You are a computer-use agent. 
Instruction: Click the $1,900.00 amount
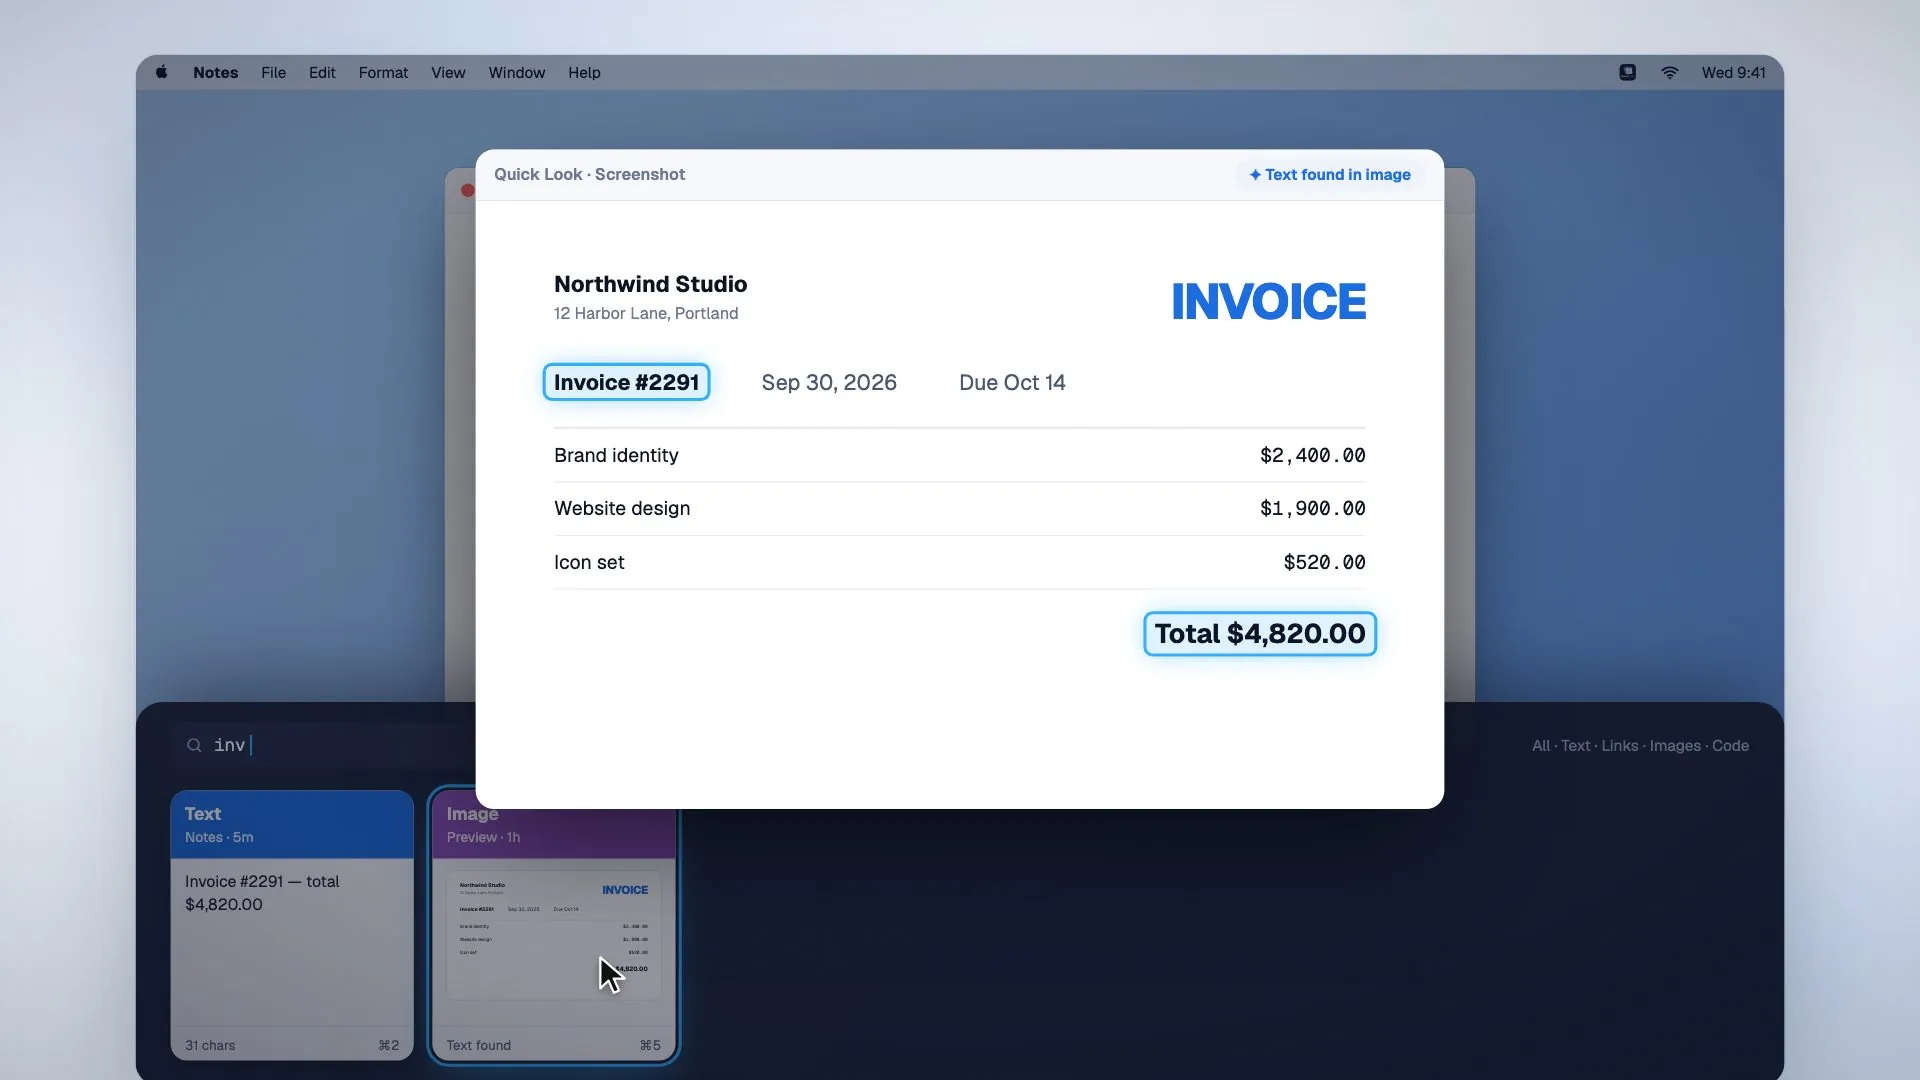click(1312, 508)
